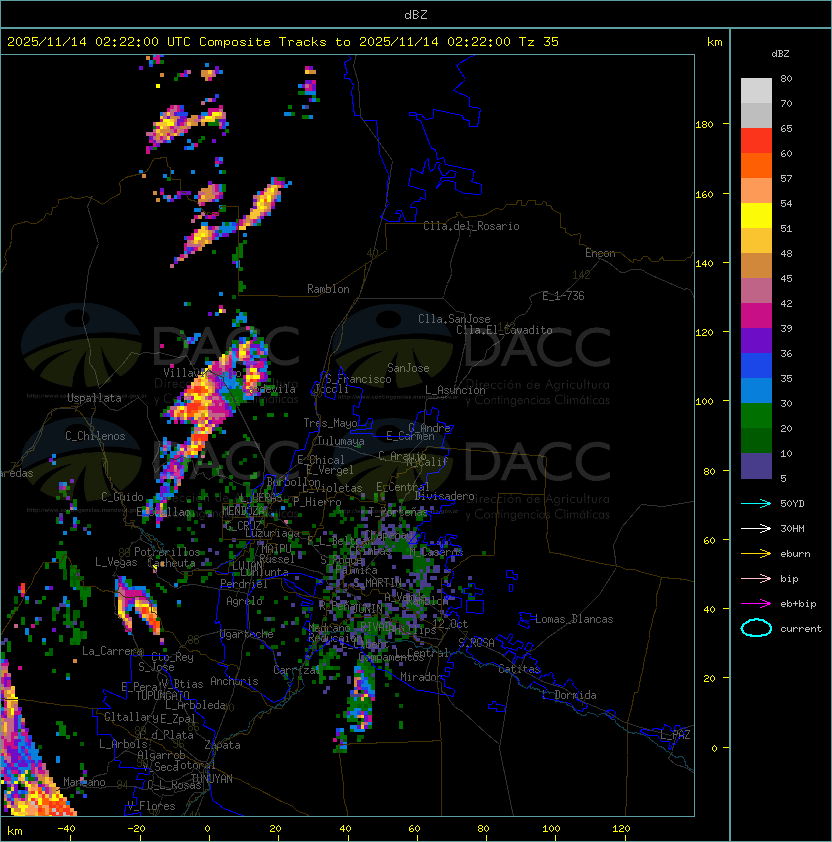Click the storm cell south of L_Vegas

tap(138, 607)
